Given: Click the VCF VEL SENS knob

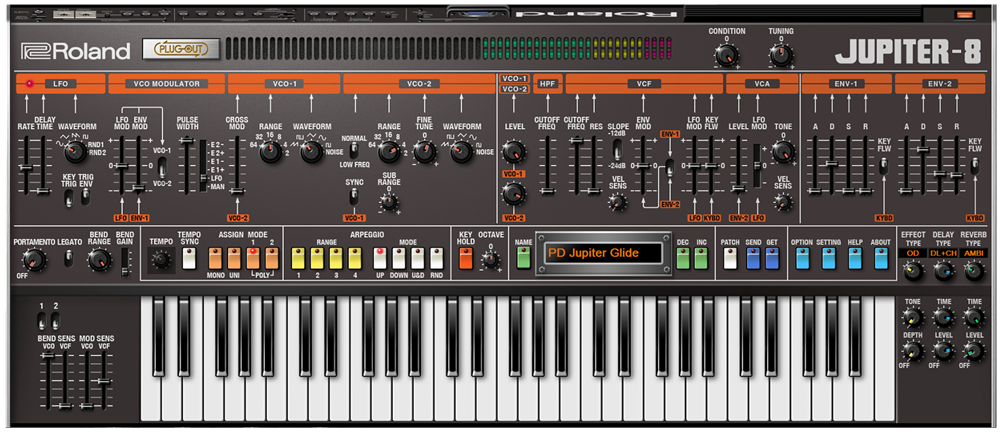Looking at the screenshot, I should click(617, 202).
